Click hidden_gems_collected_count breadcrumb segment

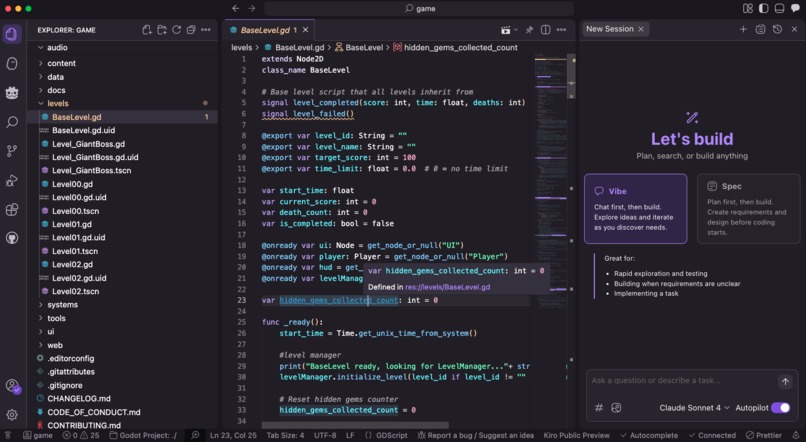point(455,47)
